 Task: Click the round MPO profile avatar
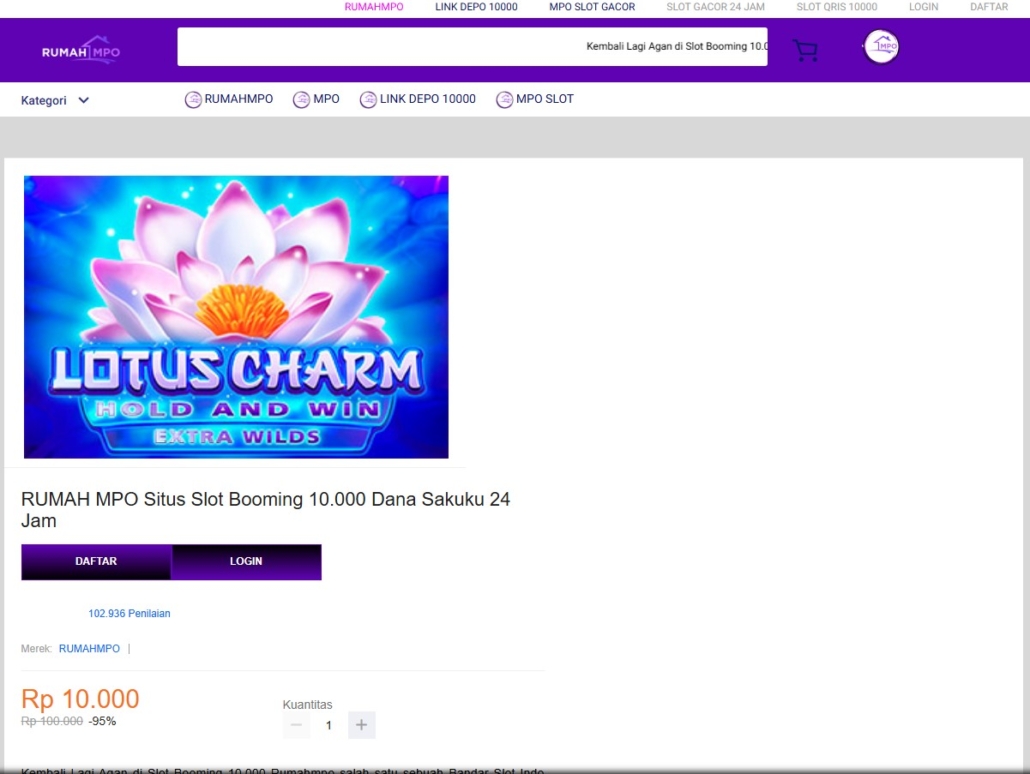881,47
